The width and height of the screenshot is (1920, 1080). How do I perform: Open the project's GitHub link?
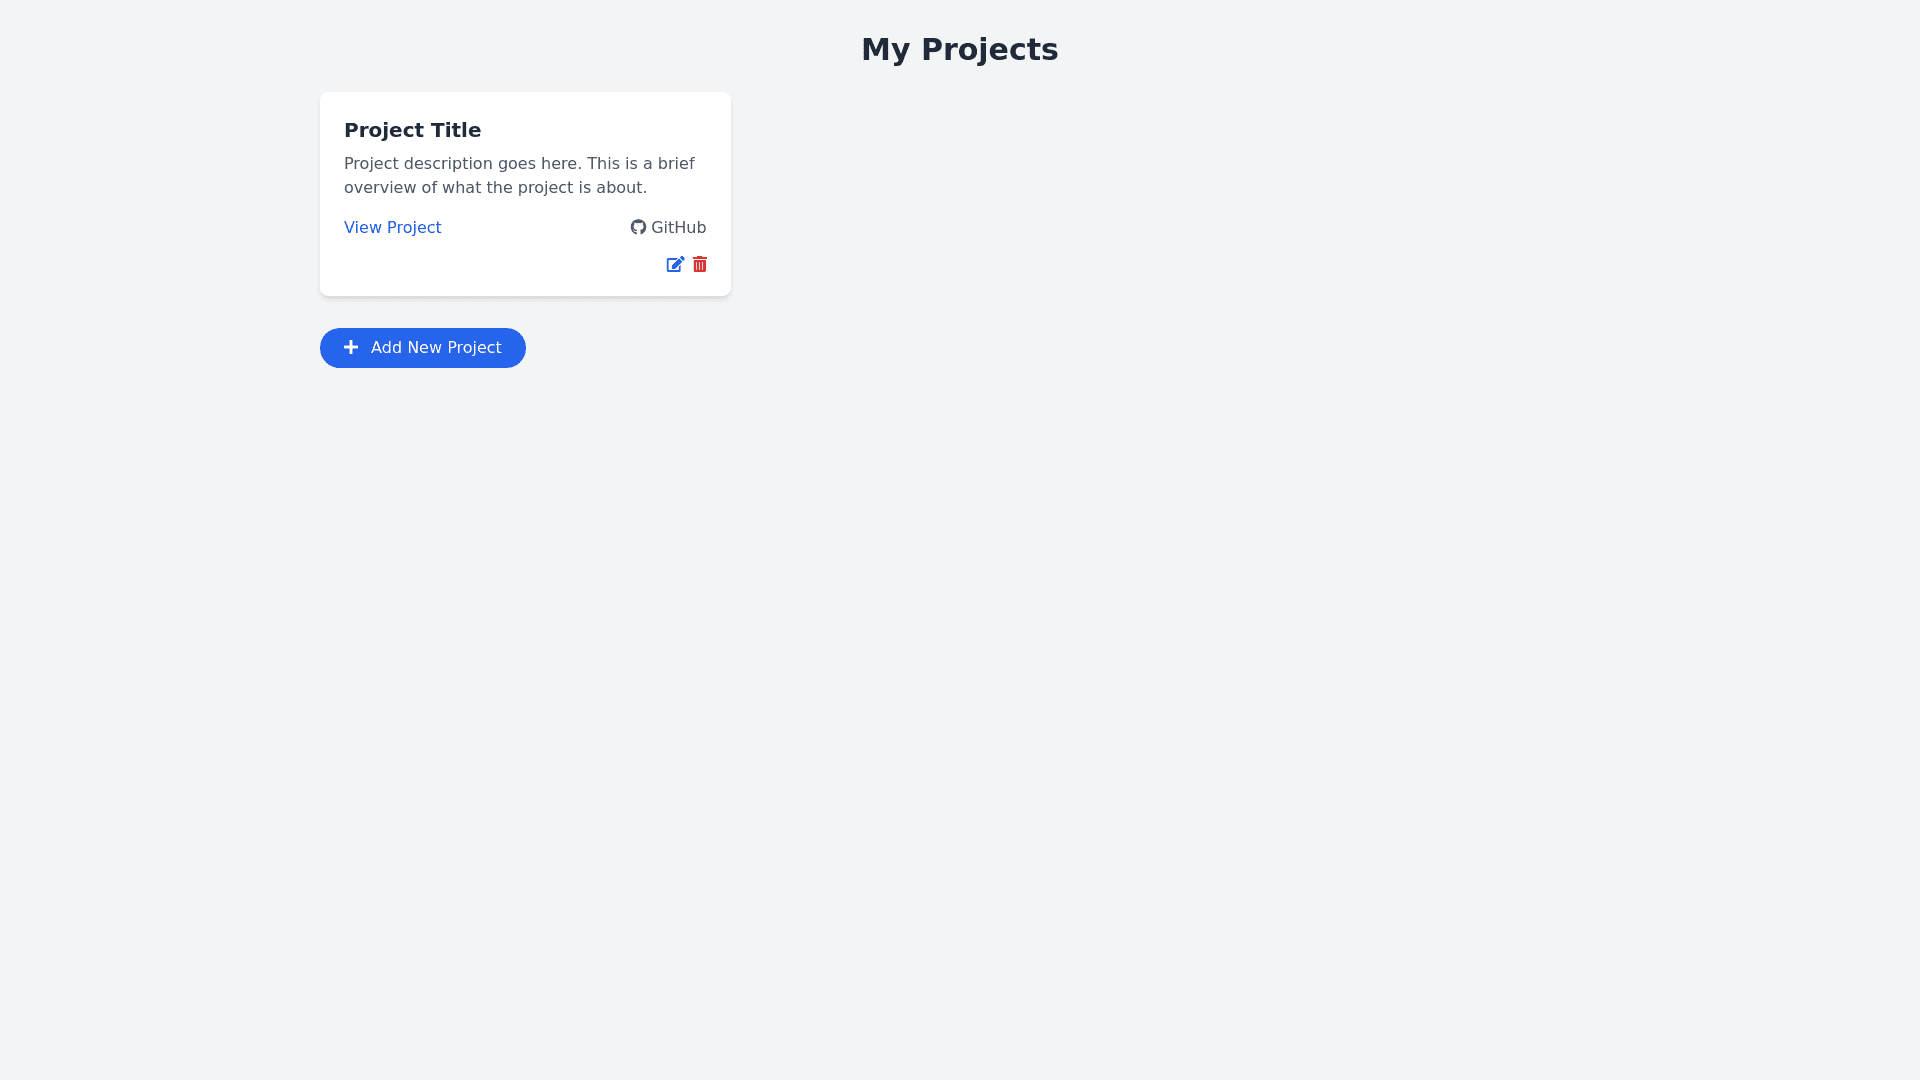[668, 227]
